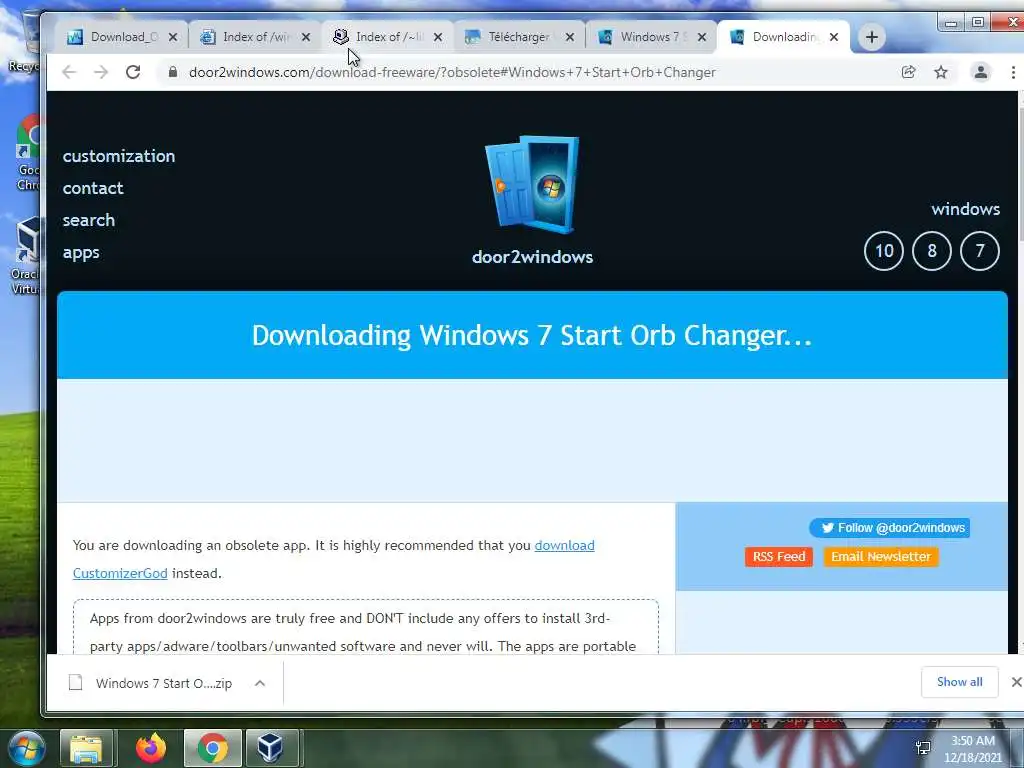Bookmark this page with star icon
This screenshot has height=768, width=1024.
941,72
